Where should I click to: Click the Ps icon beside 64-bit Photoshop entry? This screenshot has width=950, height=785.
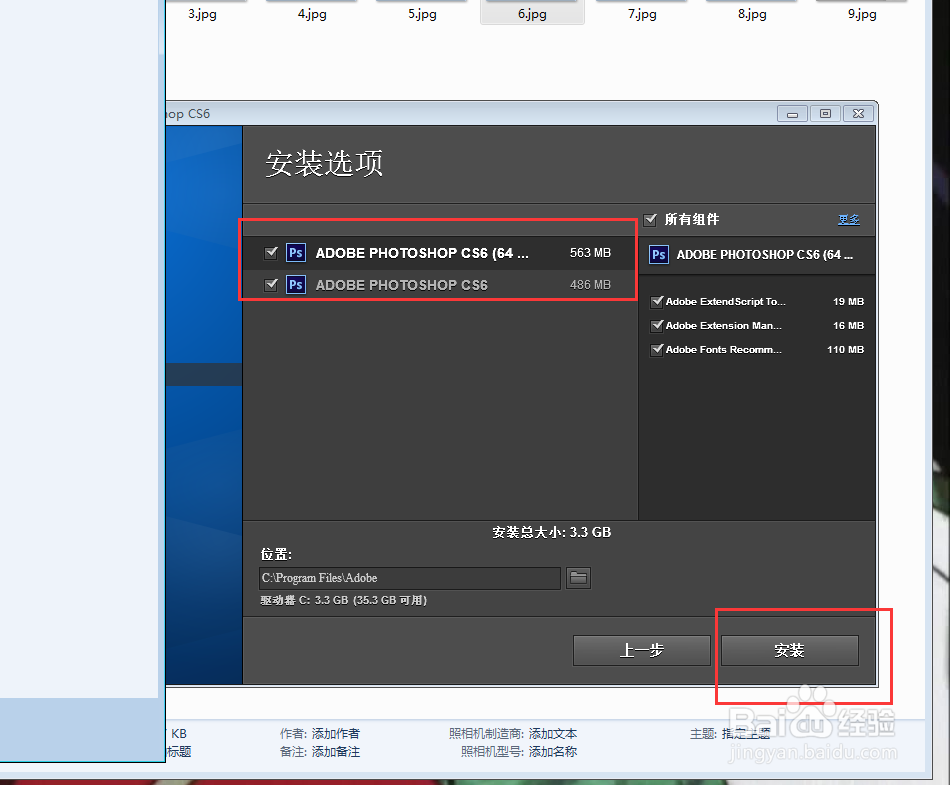click(295, 252)
